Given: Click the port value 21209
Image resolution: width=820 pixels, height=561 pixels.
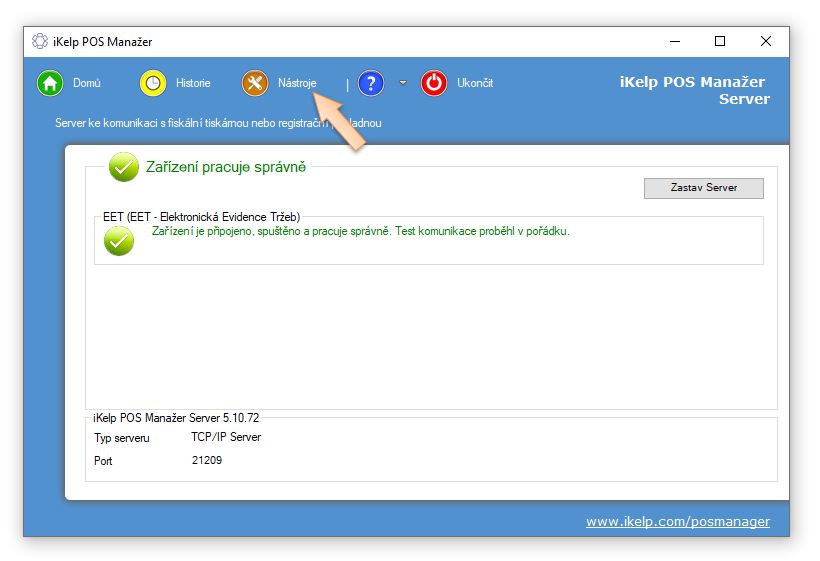Looking at the screenshot, I should 207,461.
